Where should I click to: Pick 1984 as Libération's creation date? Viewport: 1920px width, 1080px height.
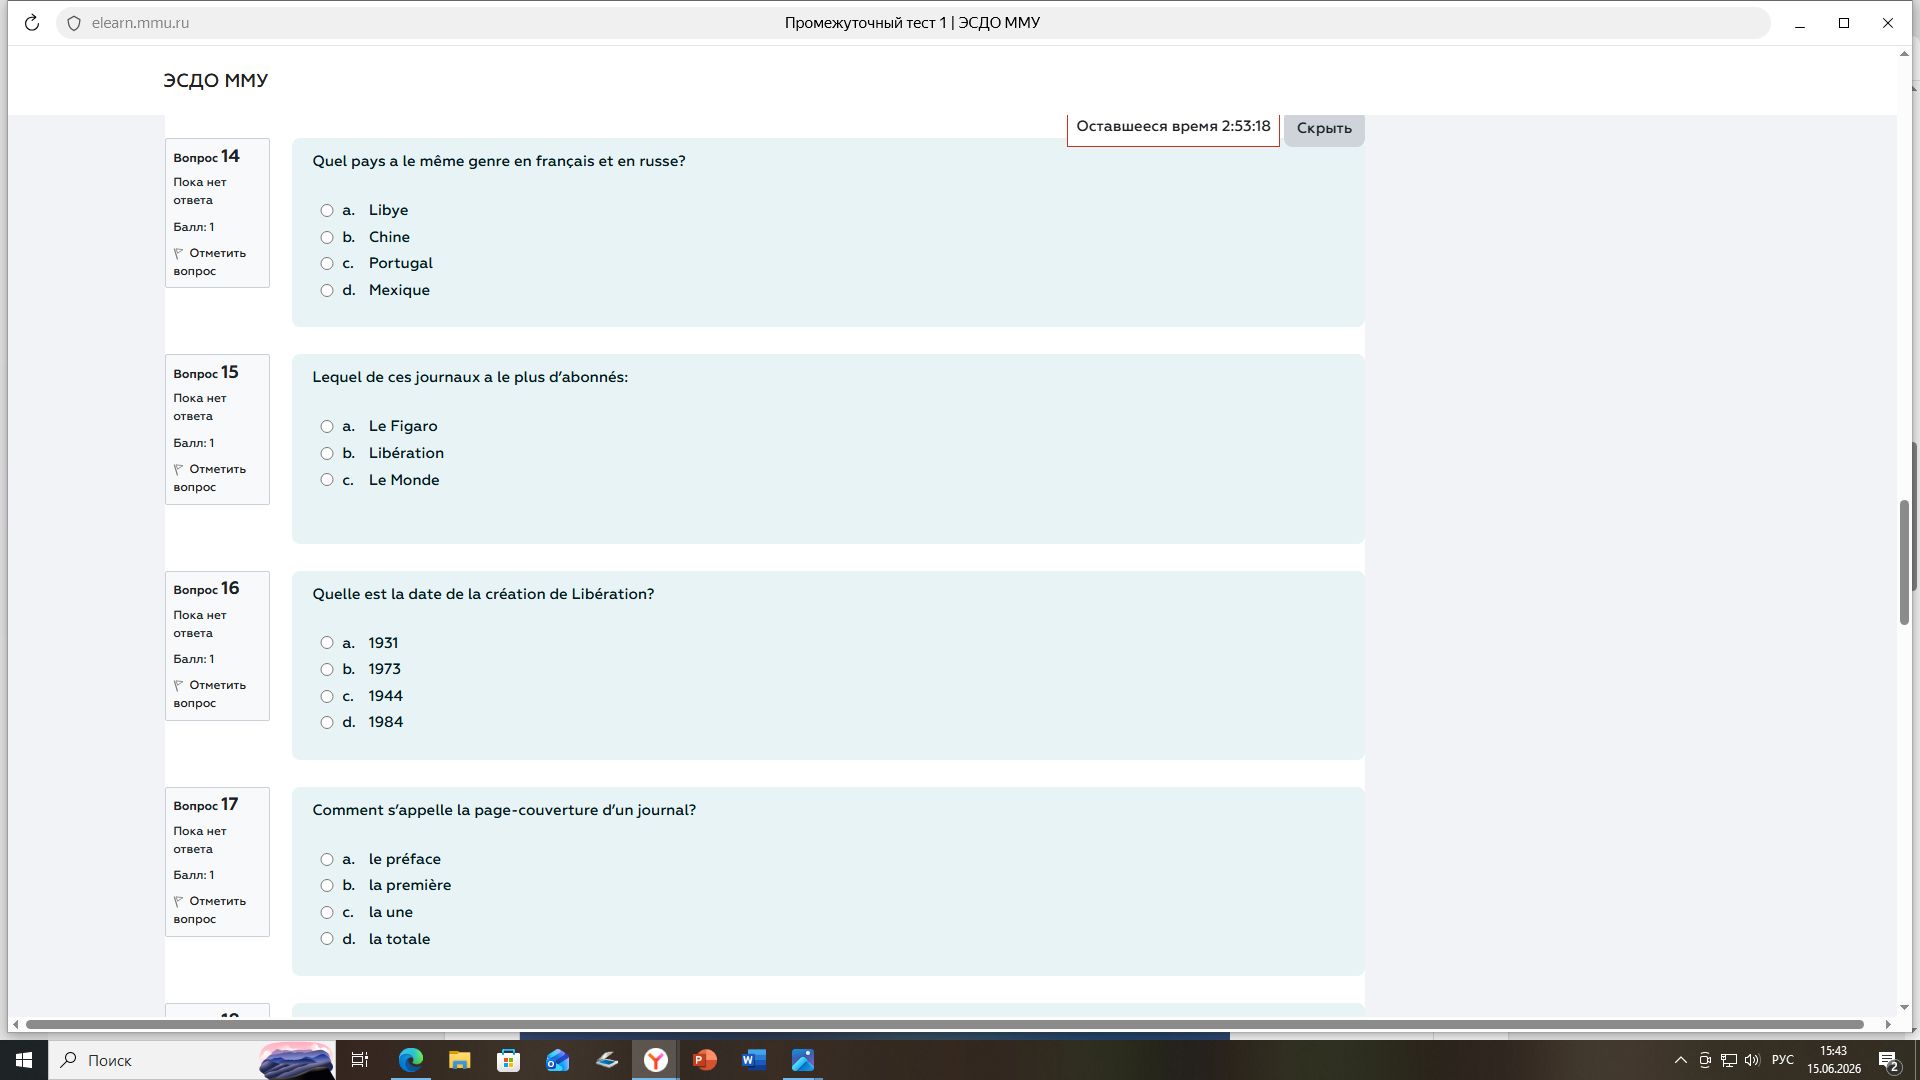tap(327, 723)
